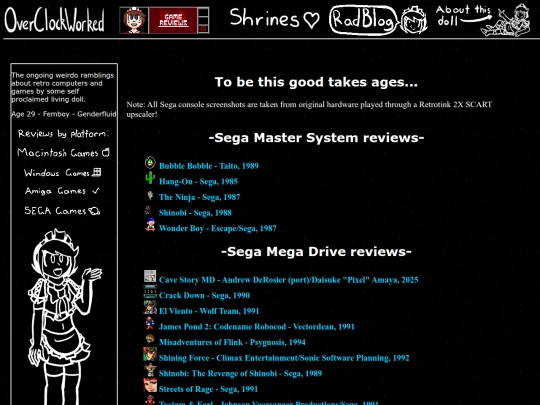Open the Shining Force review link
Viewport: 540px width, 405px height.
(x=284, y=358)
